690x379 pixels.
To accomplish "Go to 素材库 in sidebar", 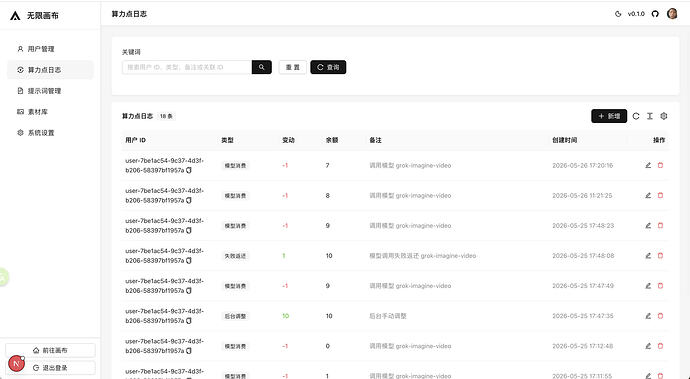I will (50, 112).
